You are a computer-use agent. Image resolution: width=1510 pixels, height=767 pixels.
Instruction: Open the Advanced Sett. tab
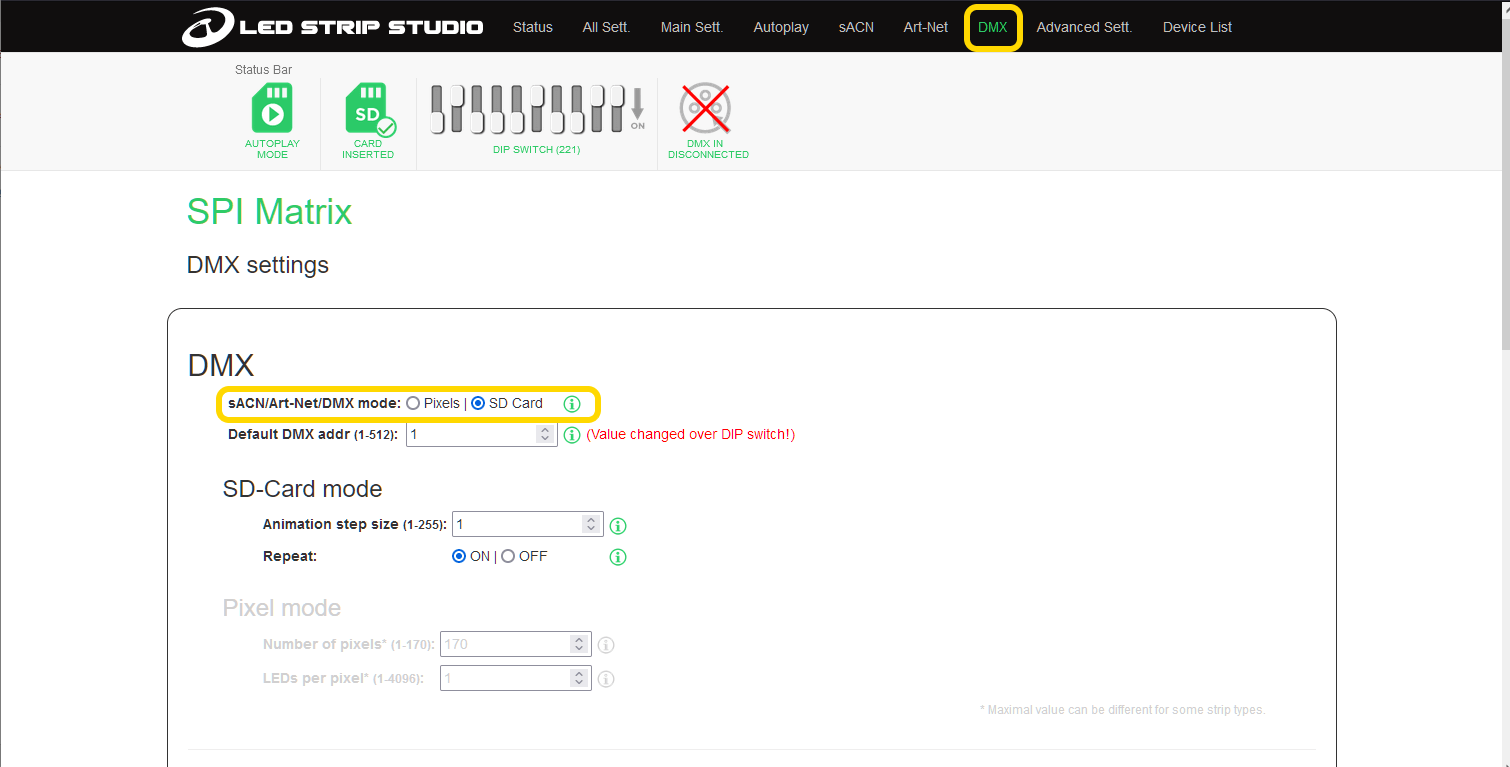(x=1084, y=27)
